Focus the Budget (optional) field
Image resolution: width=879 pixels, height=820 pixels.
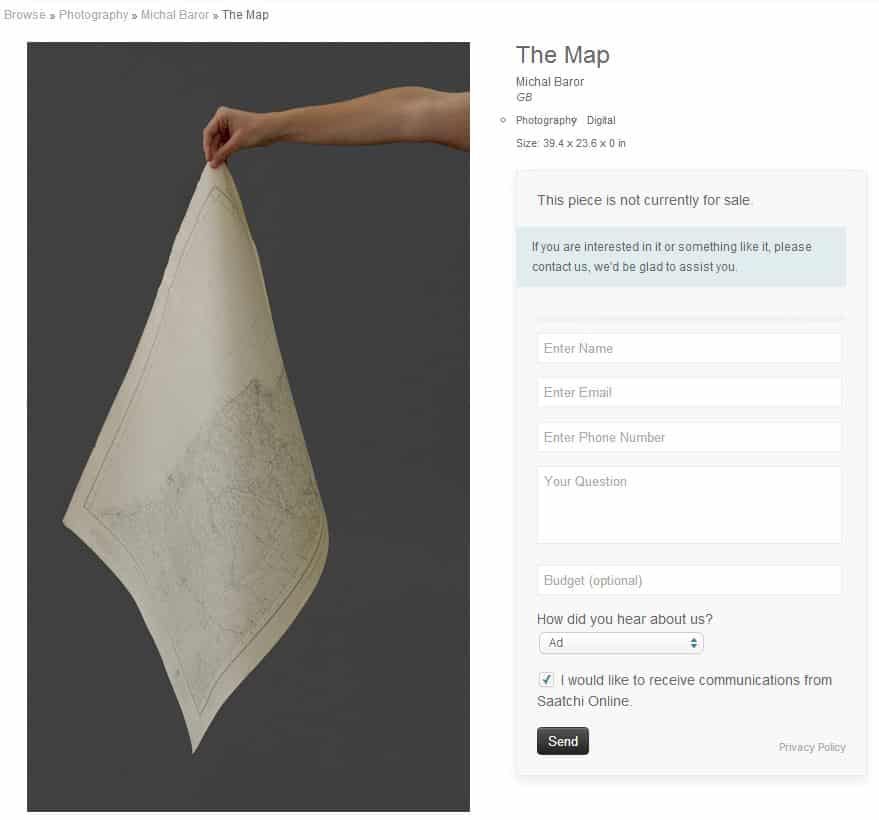689,580
